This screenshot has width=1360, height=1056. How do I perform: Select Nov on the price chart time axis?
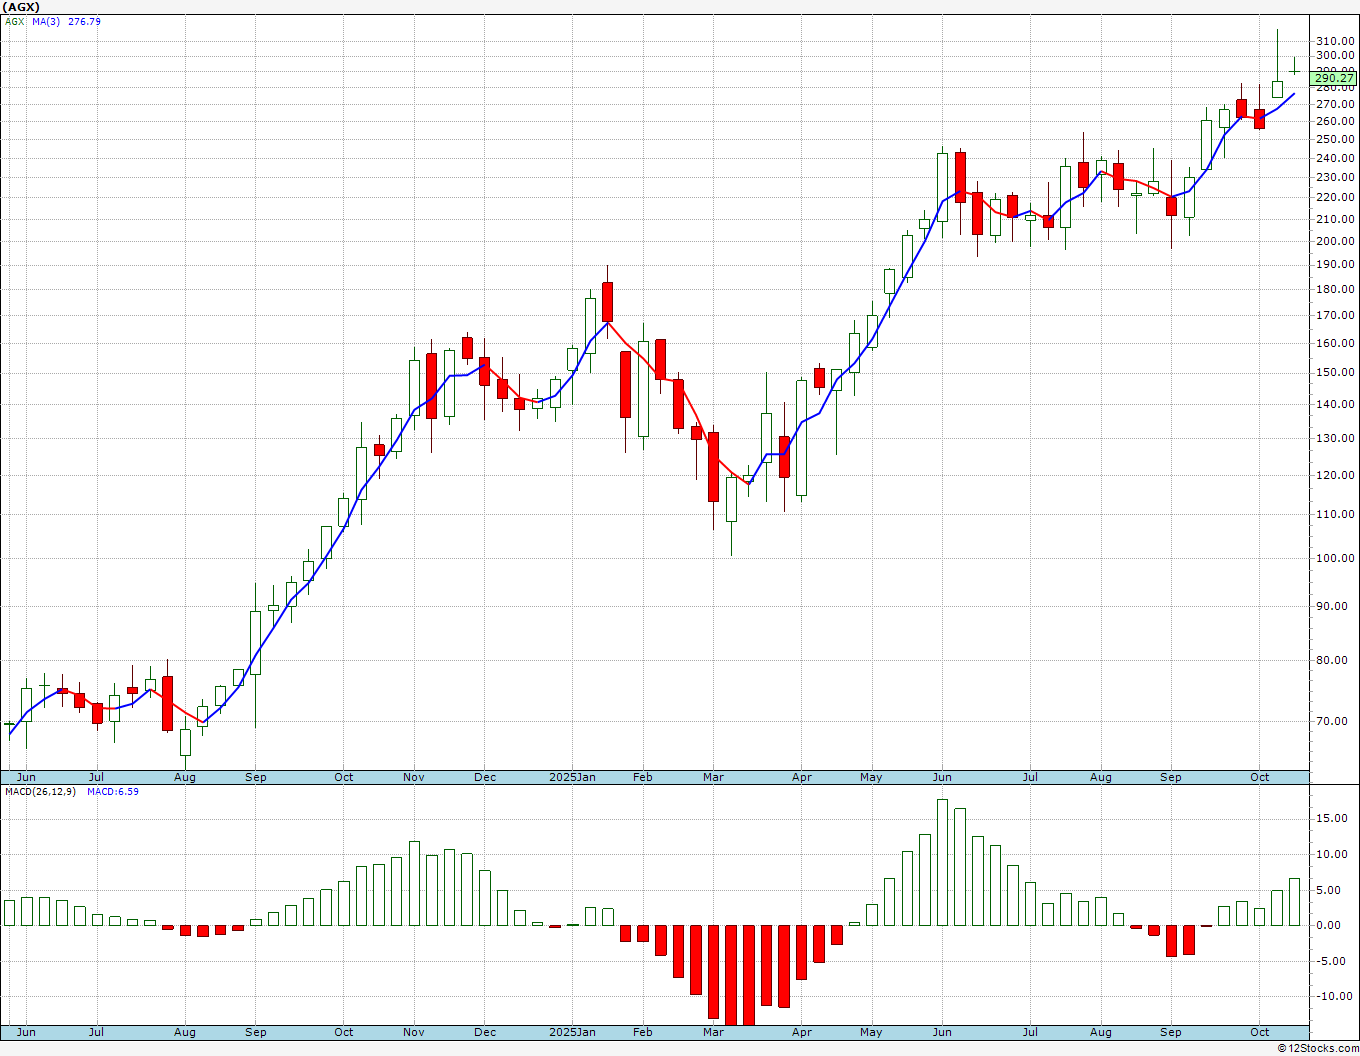point(414,777)
